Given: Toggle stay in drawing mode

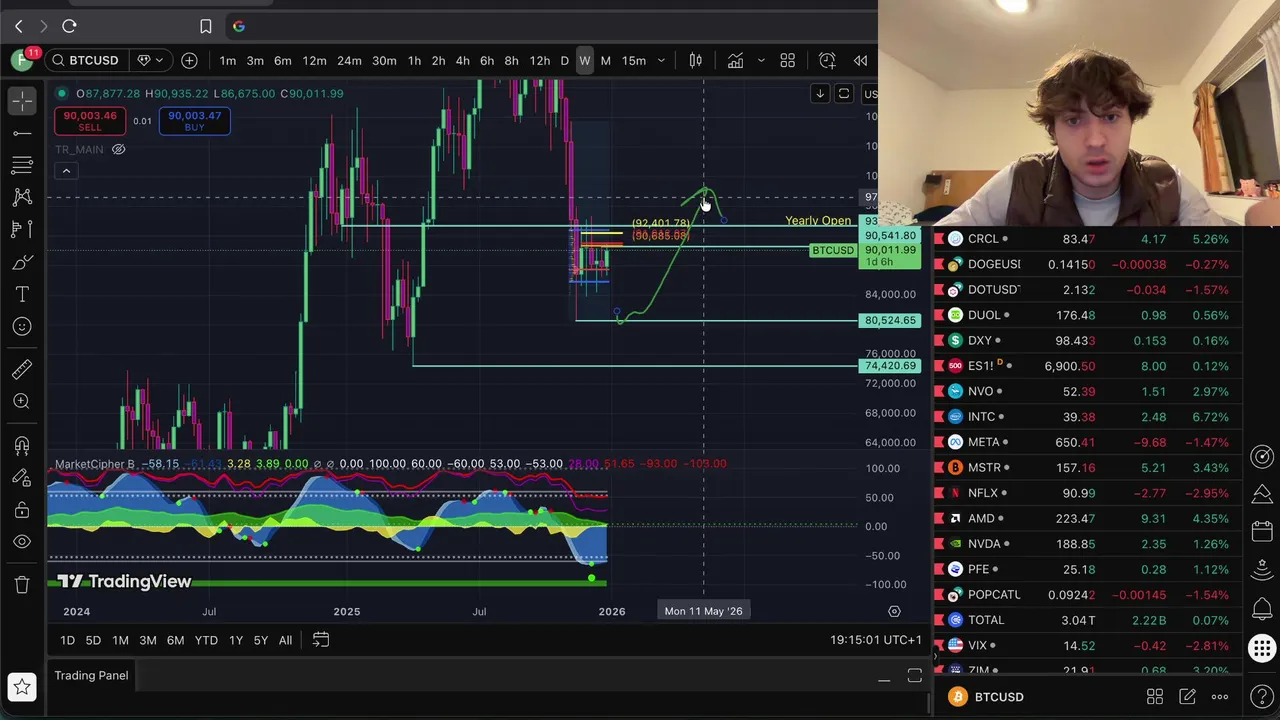Looking at the screenshot, I should pos(22,478).
